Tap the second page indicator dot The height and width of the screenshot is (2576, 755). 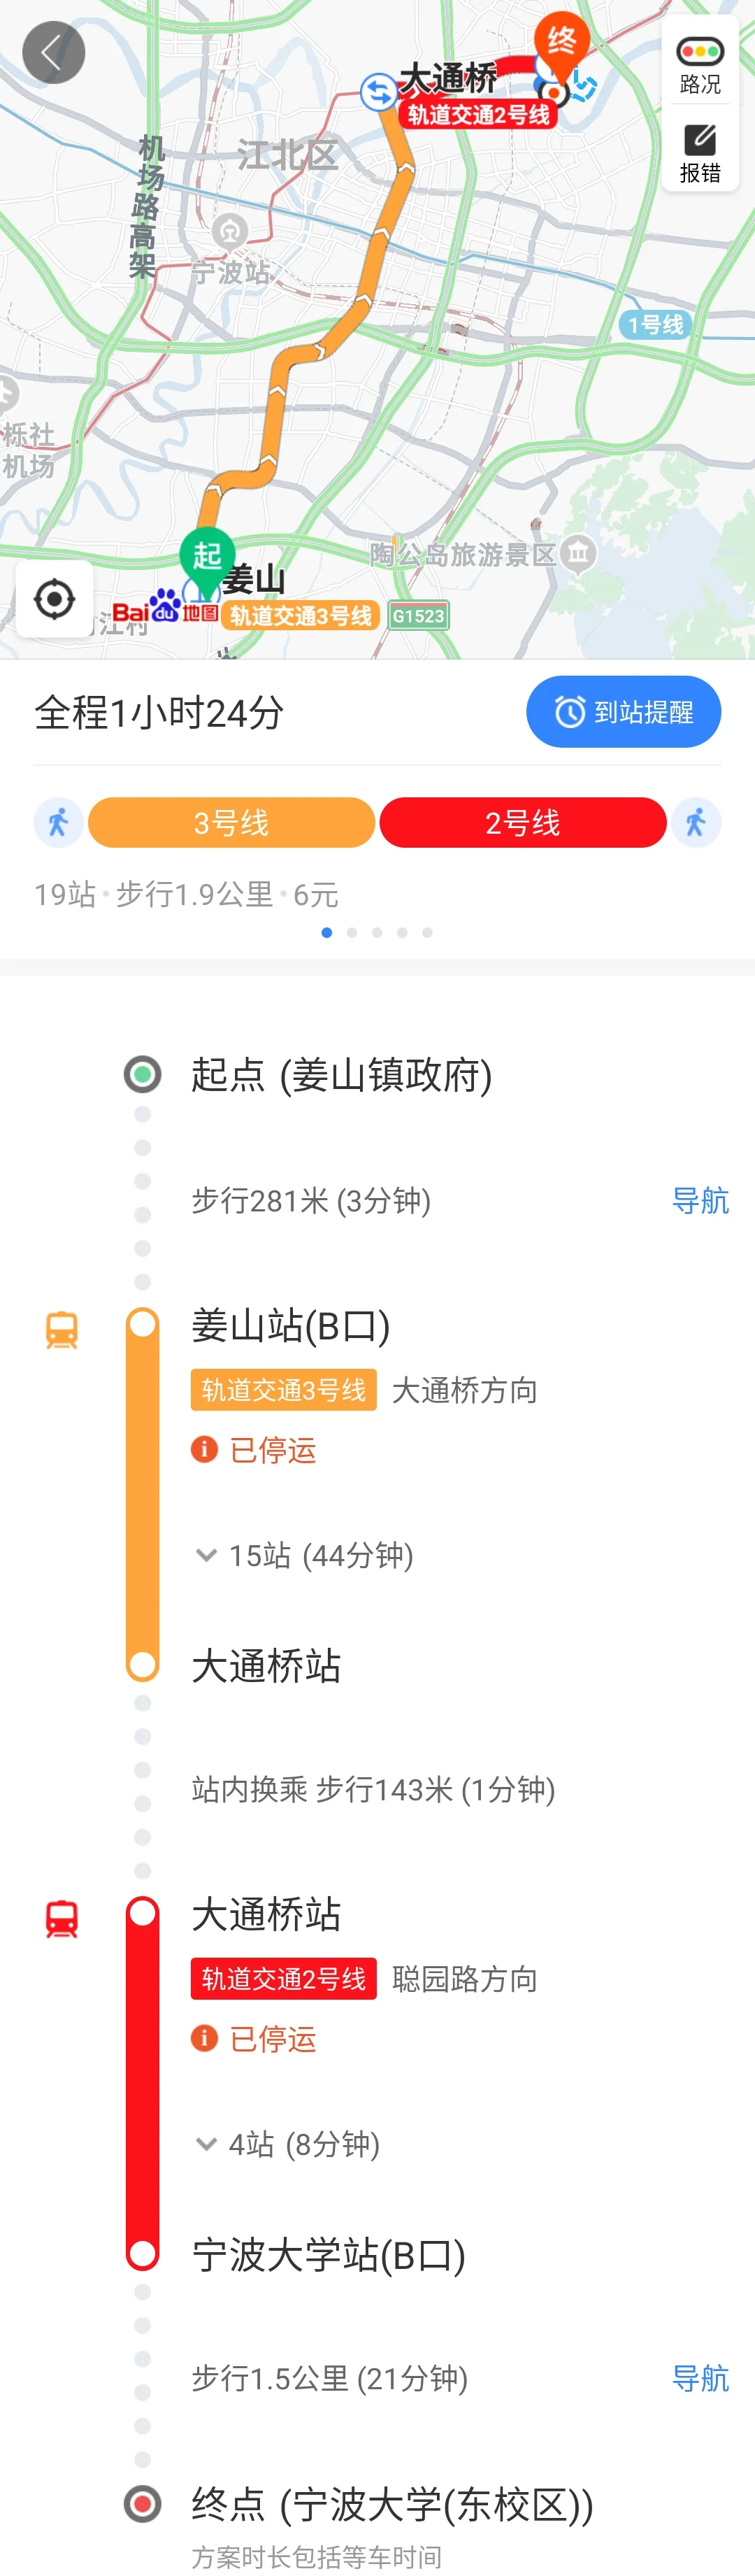point(352,932)
